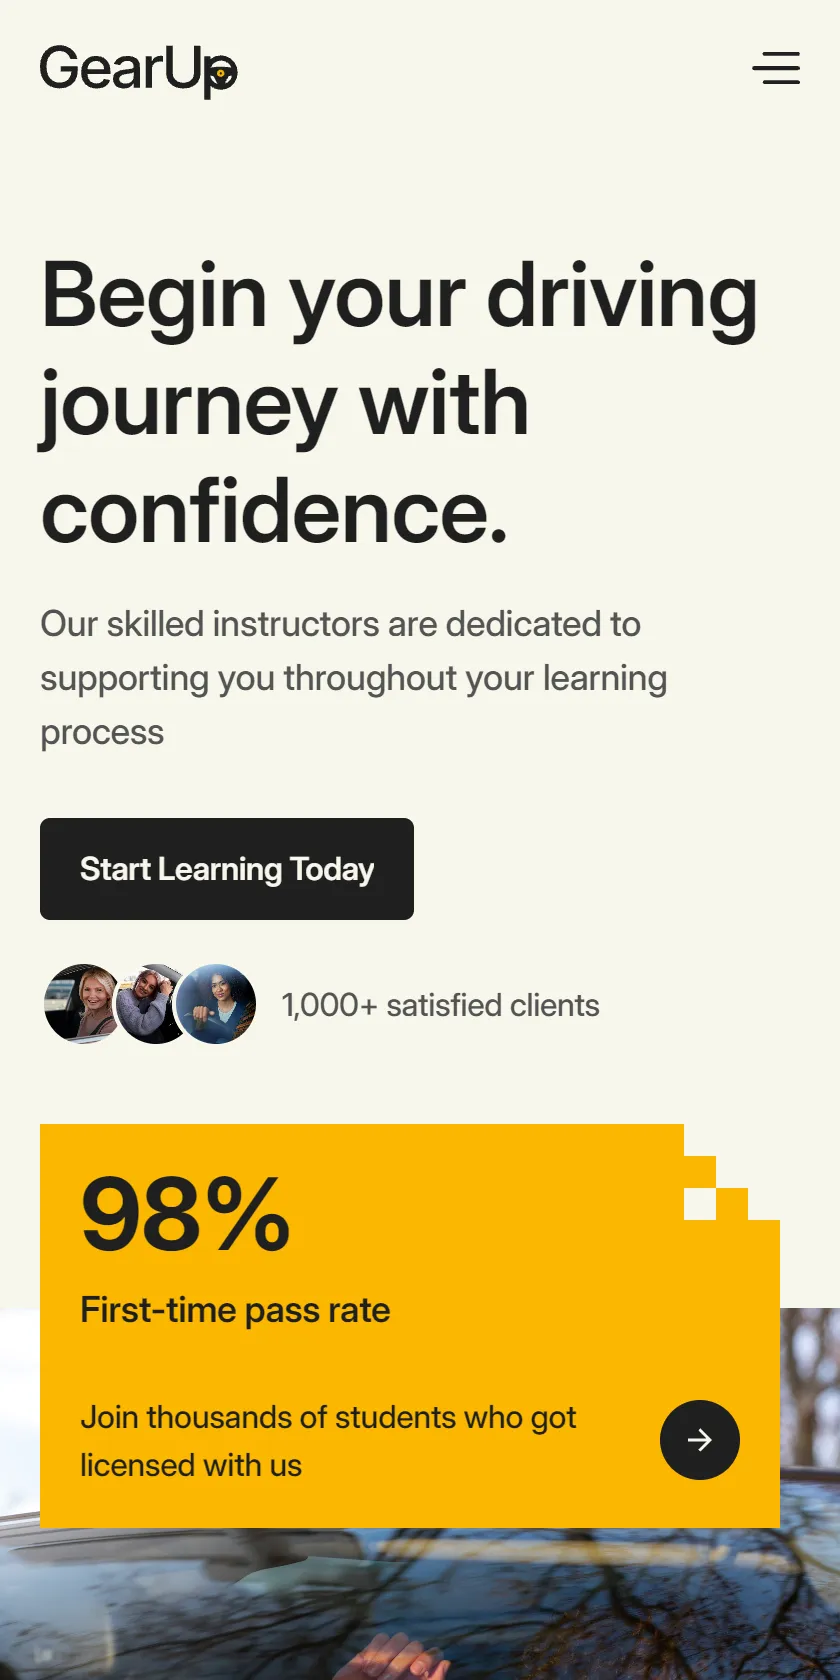Click the skilled instructors description paragraph
The height and width of the screenshot is (1680, 840).
tap(354, 678)
